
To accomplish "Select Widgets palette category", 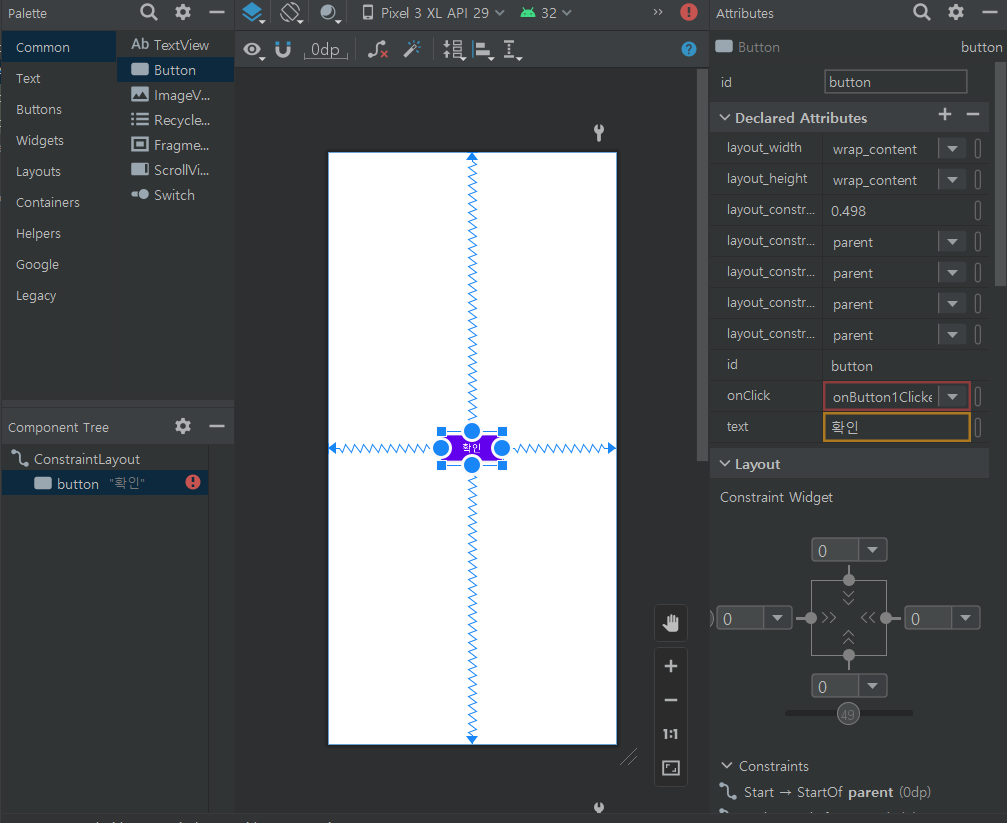I will [58, 140].
